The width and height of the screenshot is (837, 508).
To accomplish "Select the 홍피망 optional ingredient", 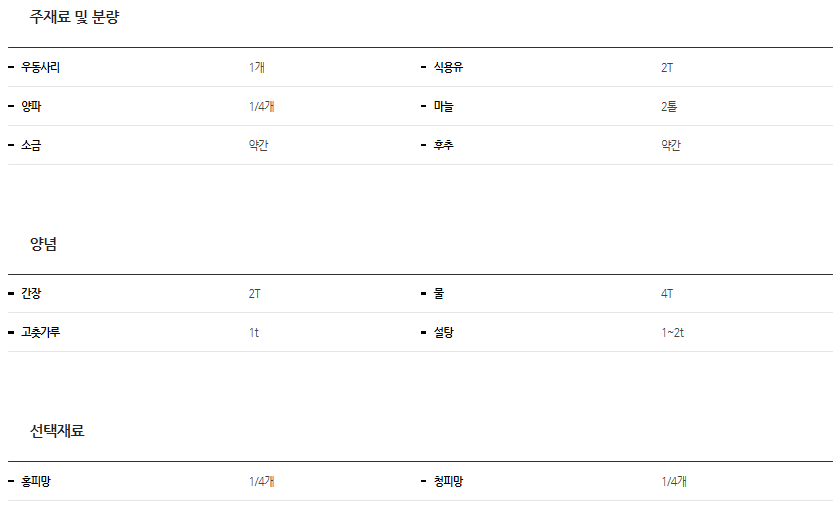I will coord(36,482).
